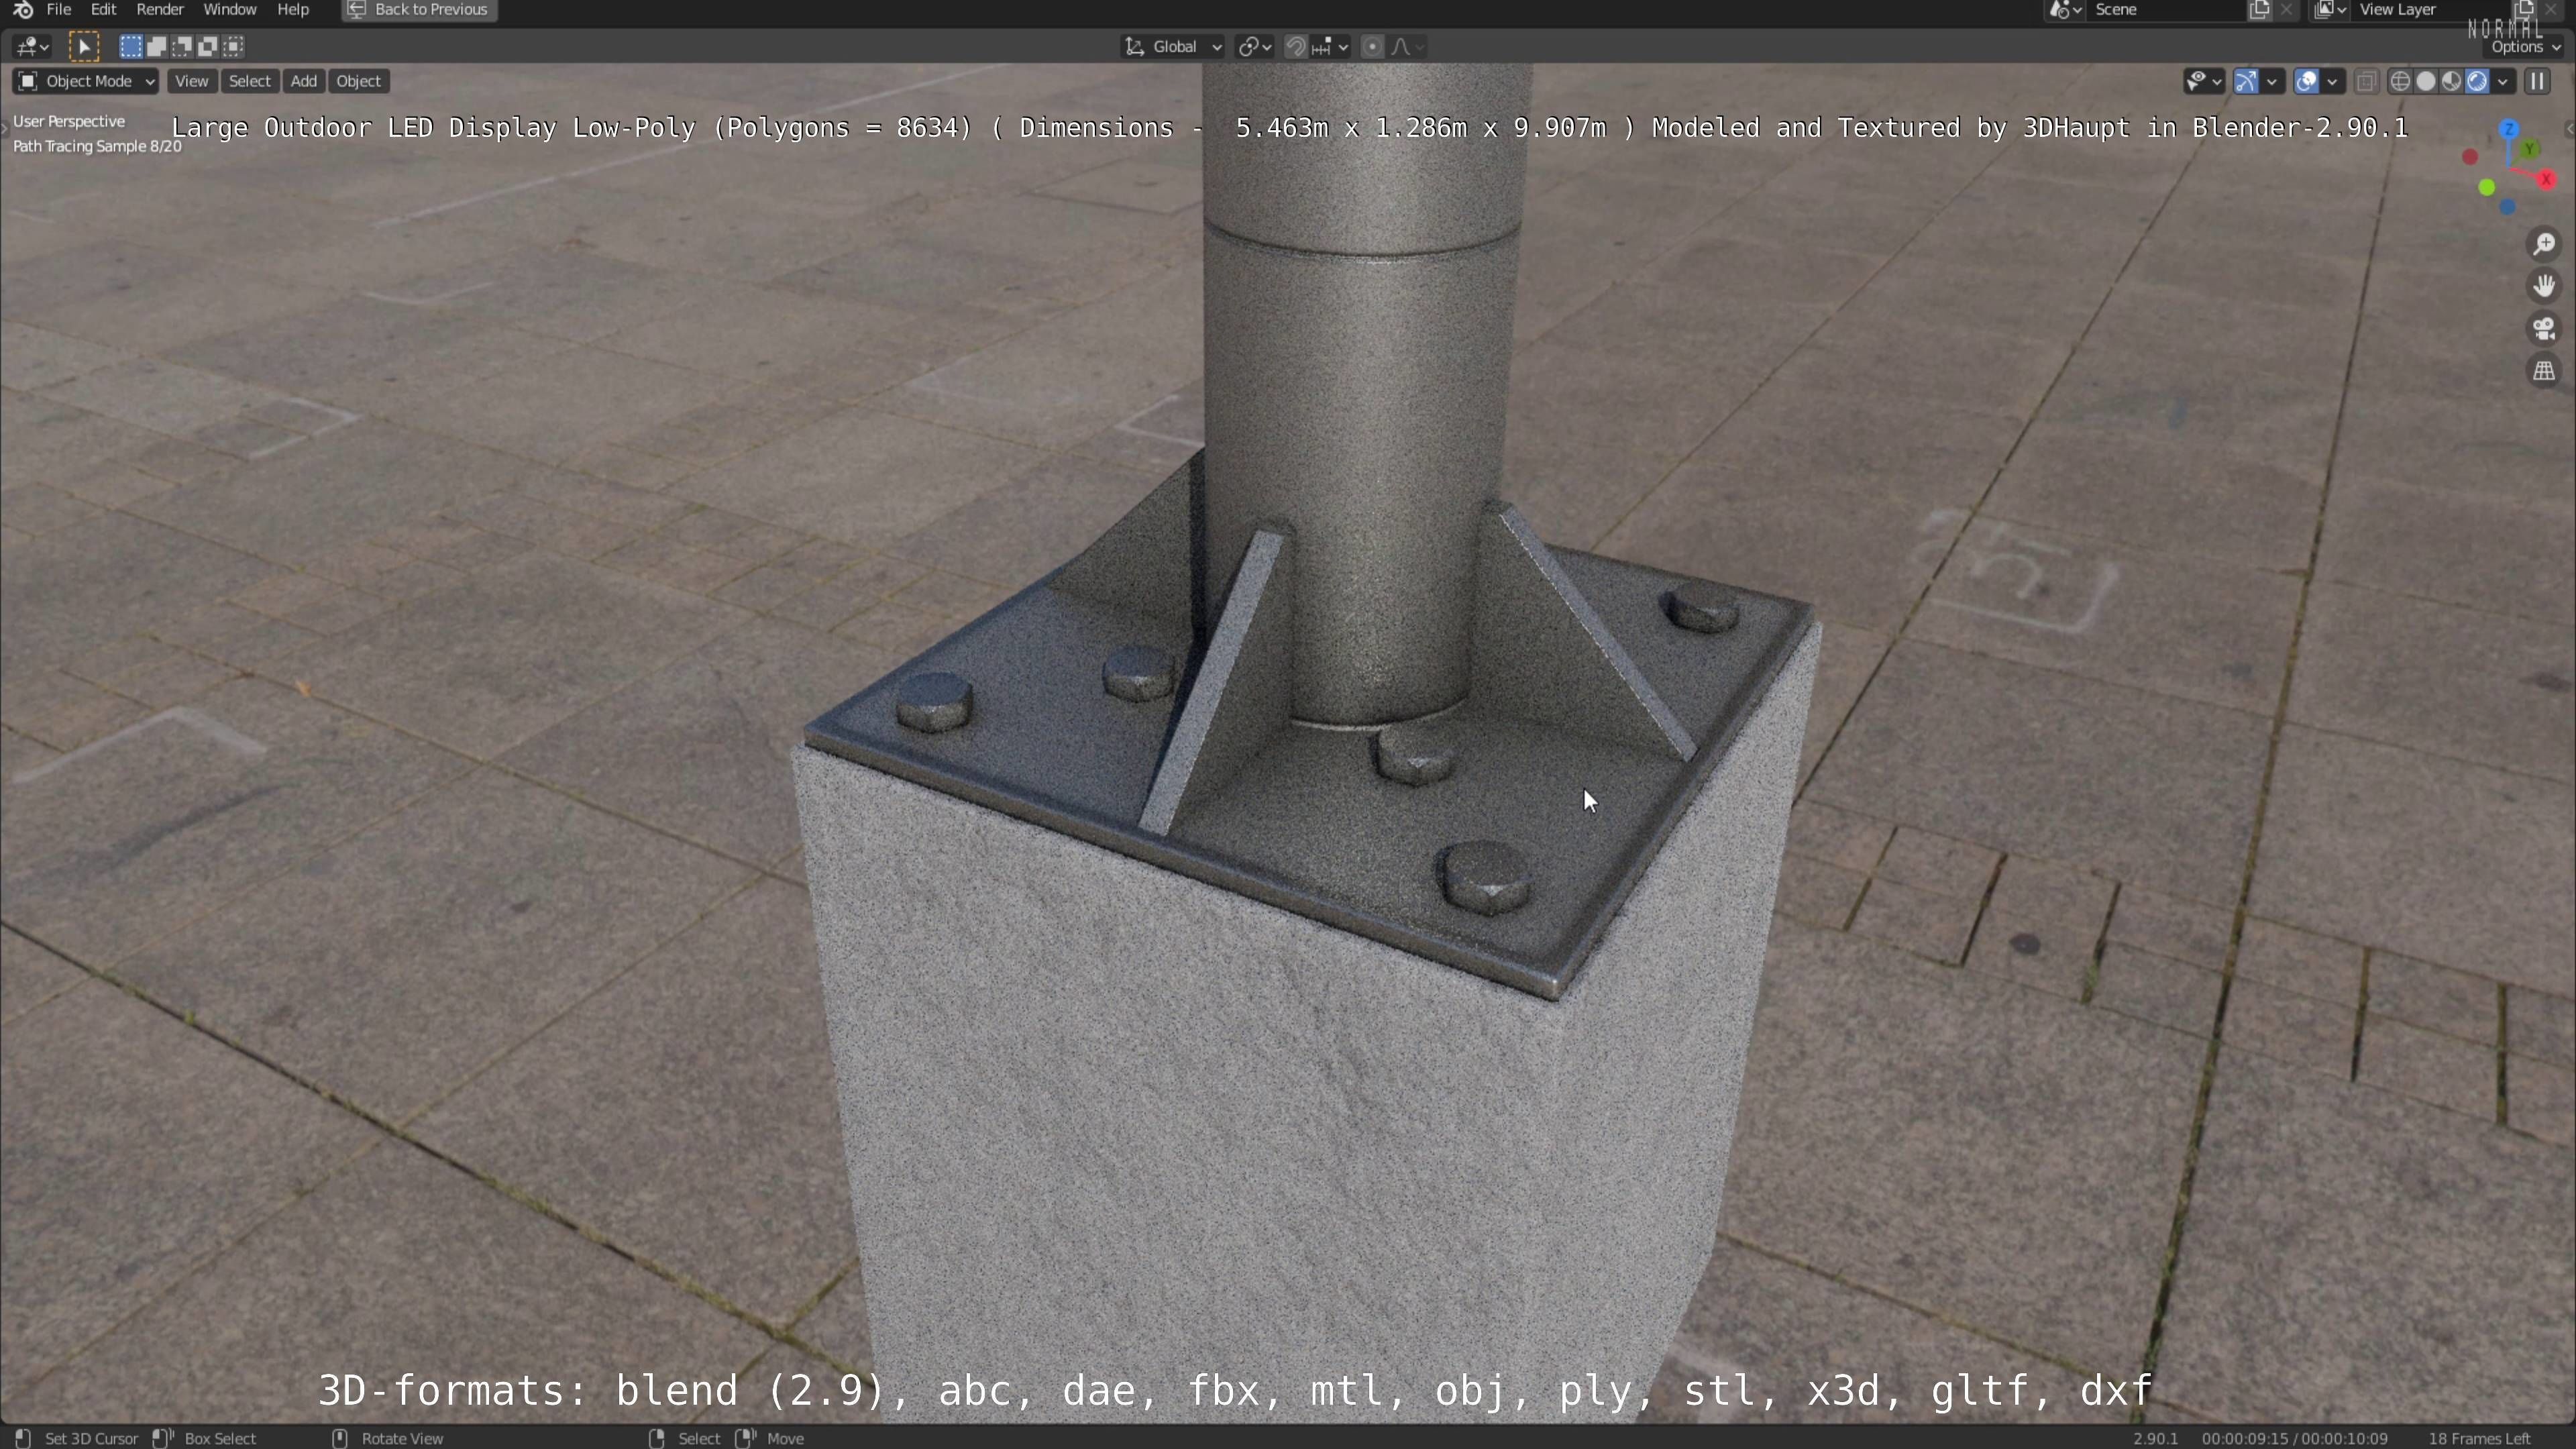Screen dimensions: 2576x1449
Task: Click the '18 Frames Left' status text
Action: 2479,1438
